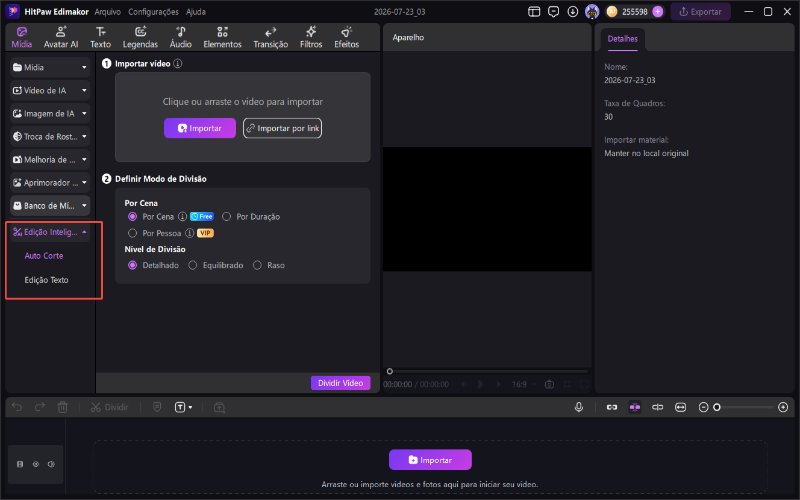This screenshot has height=500, width=800.
Task: Open the Arquivo menu
Action: tap(107, 12)
